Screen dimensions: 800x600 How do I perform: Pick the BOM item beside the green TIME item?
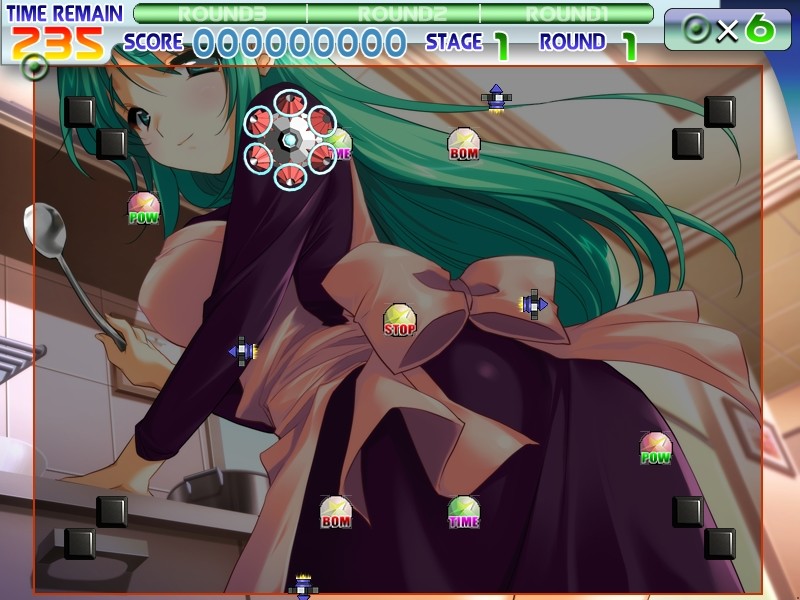point(336,512)
